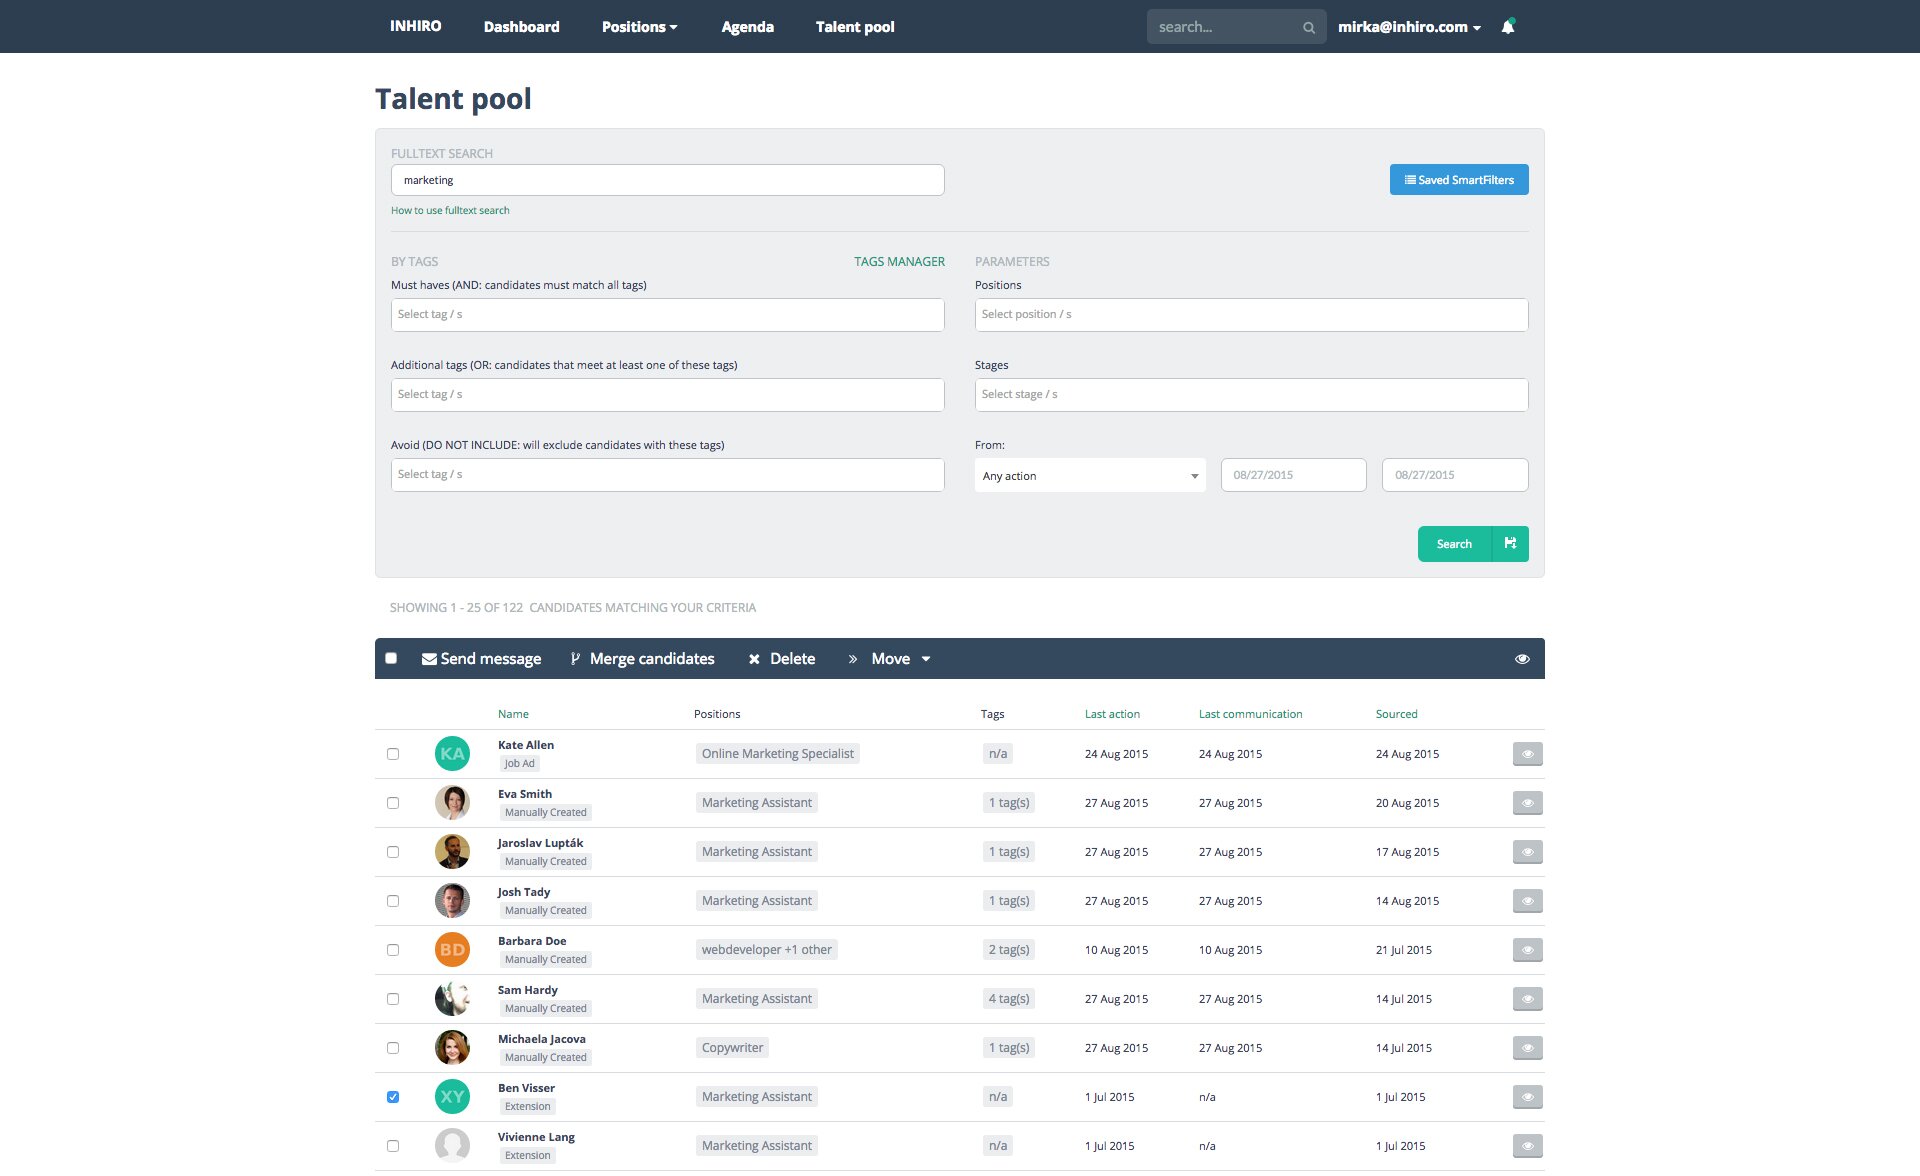The height and width of the screenshot is (1176, 1920).
Task: Click Send message with envelope icon
Action: tap(481, 659)
